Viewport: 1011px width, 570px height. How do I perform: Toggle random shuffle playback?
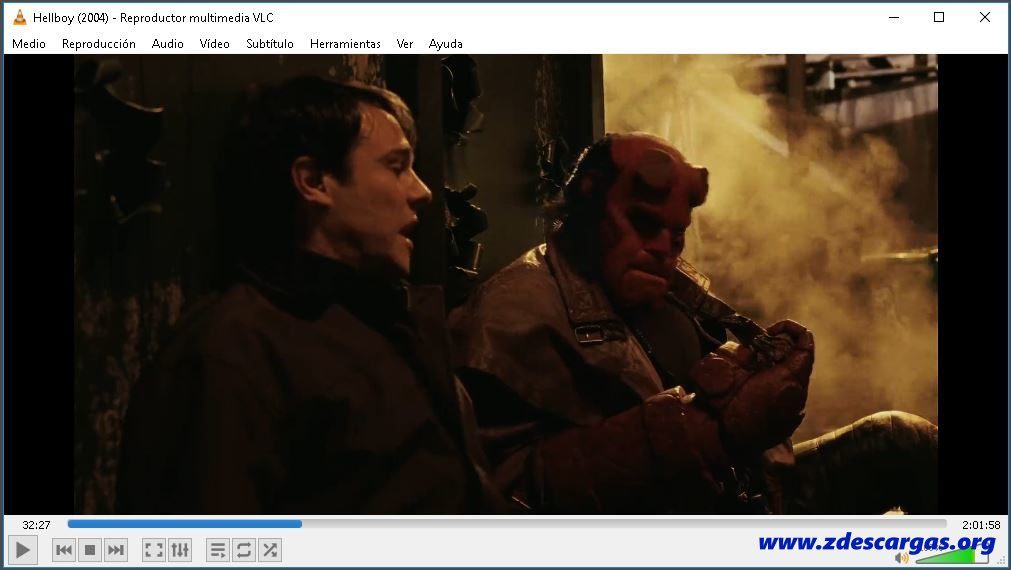point(270,550)
